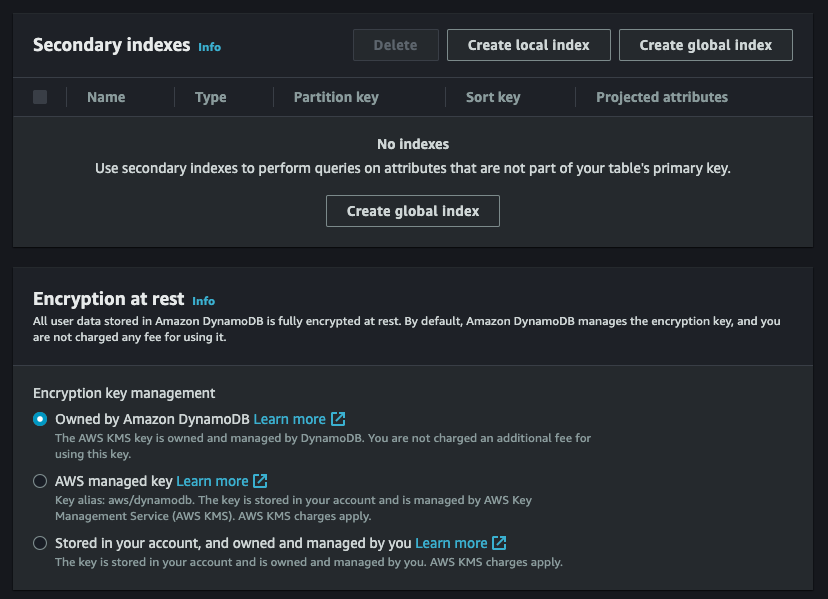Viewport: 828px width, 599px height.
Task: Click the No indexes message text
Action: coord(413,144)
